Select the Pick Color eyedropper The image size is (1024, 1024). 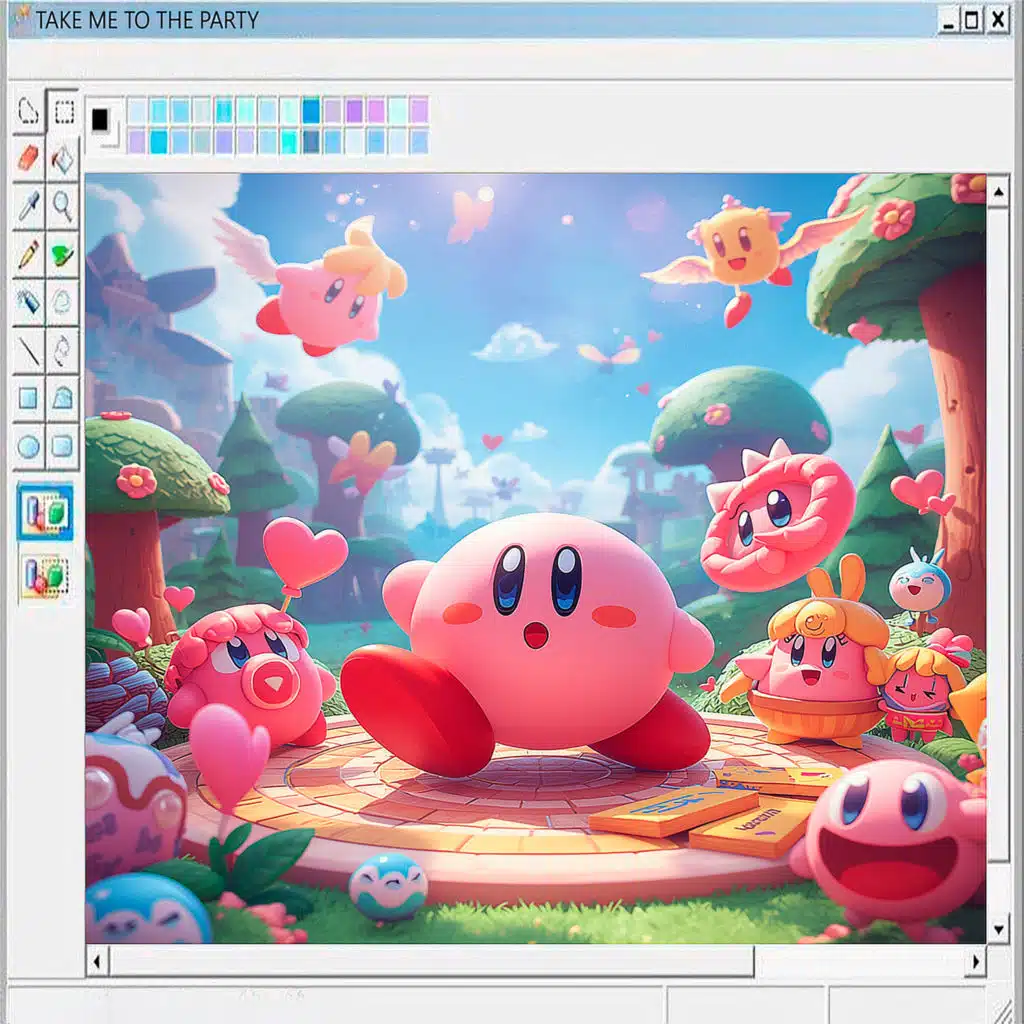pyautogui.click(x=28, y=206)
